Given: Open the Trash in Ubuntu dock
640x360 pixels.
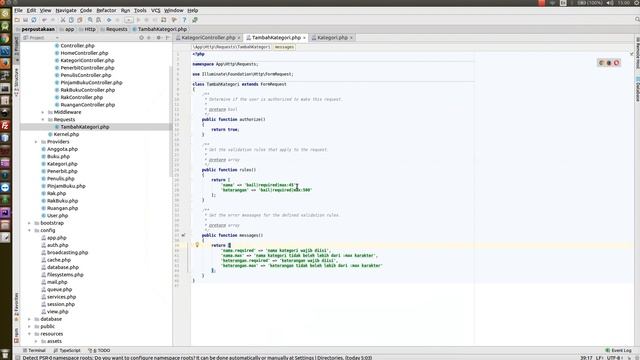Looking at the screenshot, I should point(5,353).
